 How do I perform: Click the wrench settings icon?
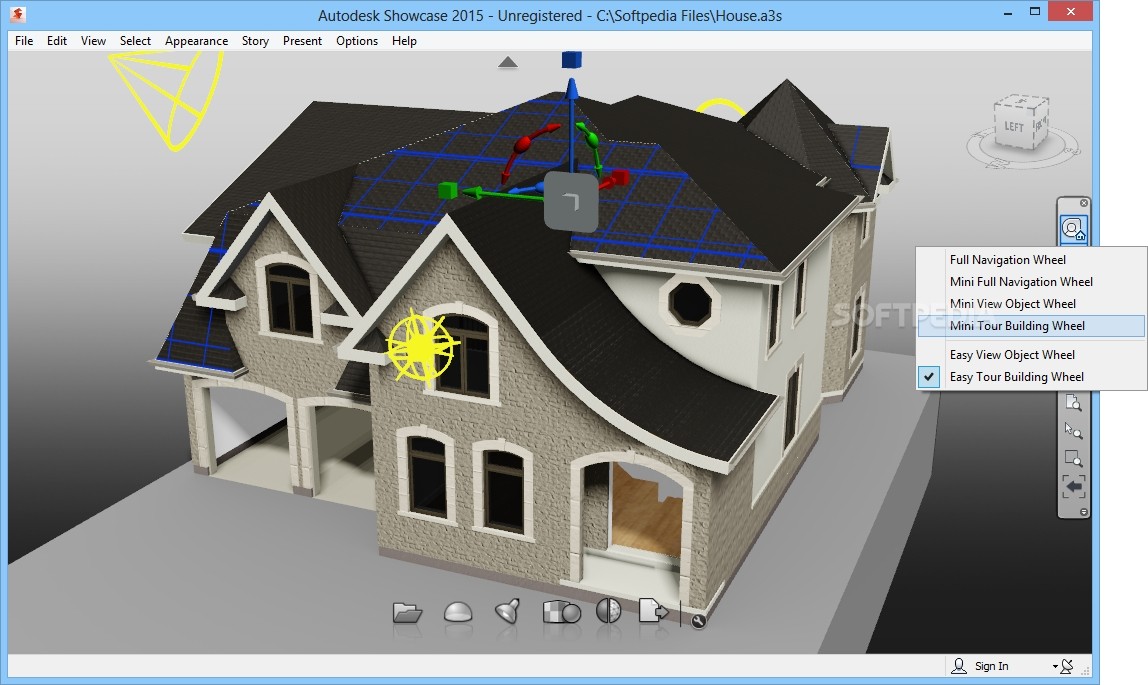(x=698, y=621)
